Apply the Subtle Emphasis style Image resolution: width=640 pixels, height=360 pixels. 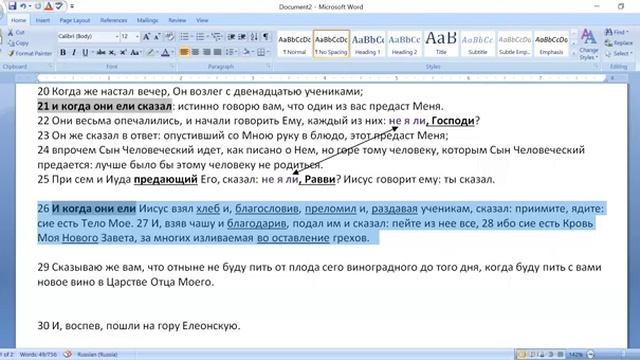(x=515, y=44)
